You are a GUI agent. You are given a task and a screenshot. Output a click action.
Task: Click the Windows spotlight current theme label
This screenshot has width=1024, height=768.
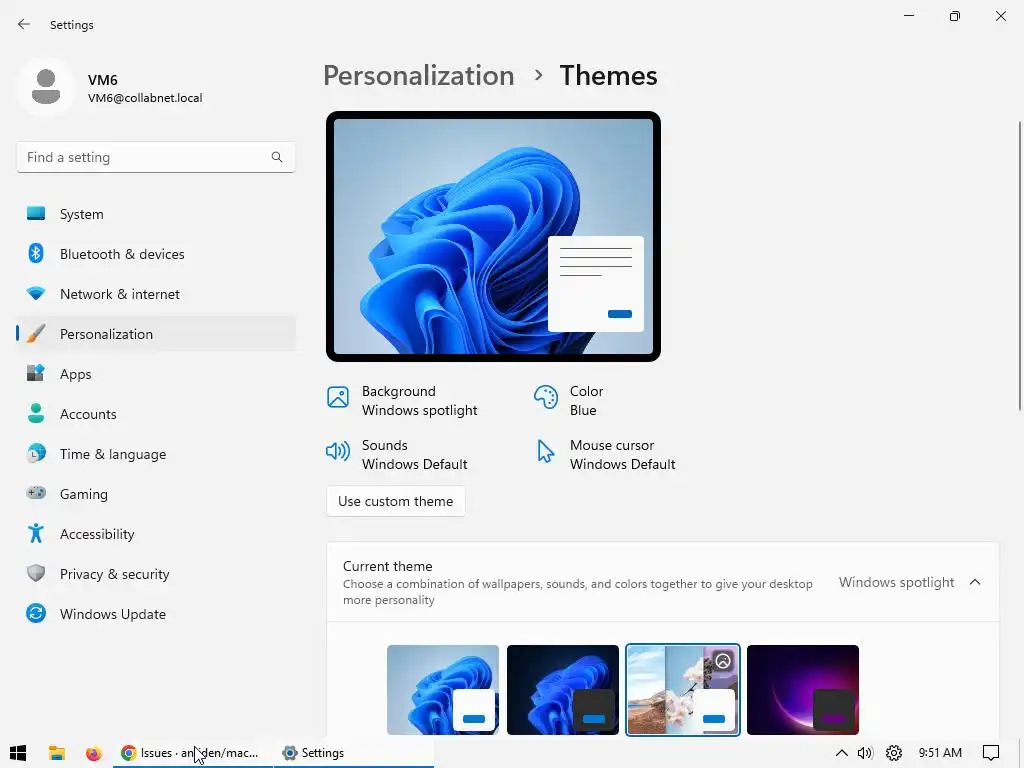(896, 582)
